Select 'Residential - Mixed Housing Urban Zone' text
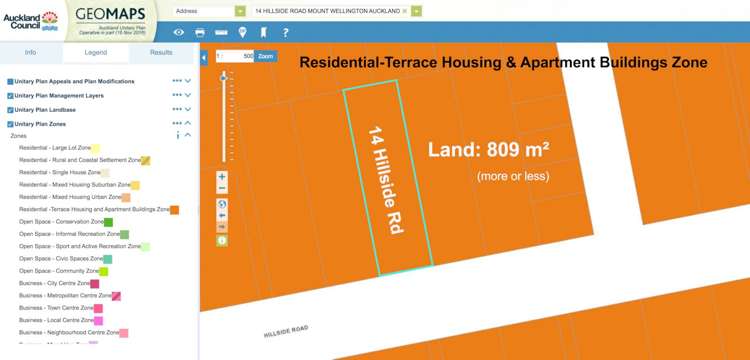 [70, 197]
